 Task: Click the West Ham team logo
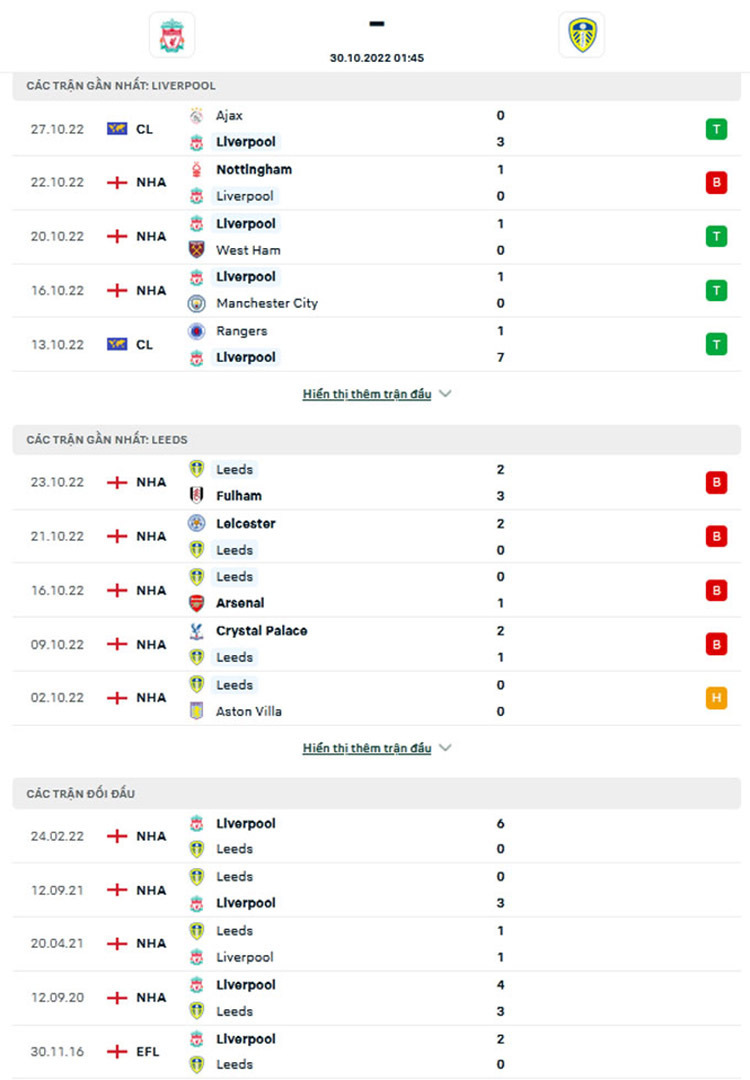click(x=196, y=250)
